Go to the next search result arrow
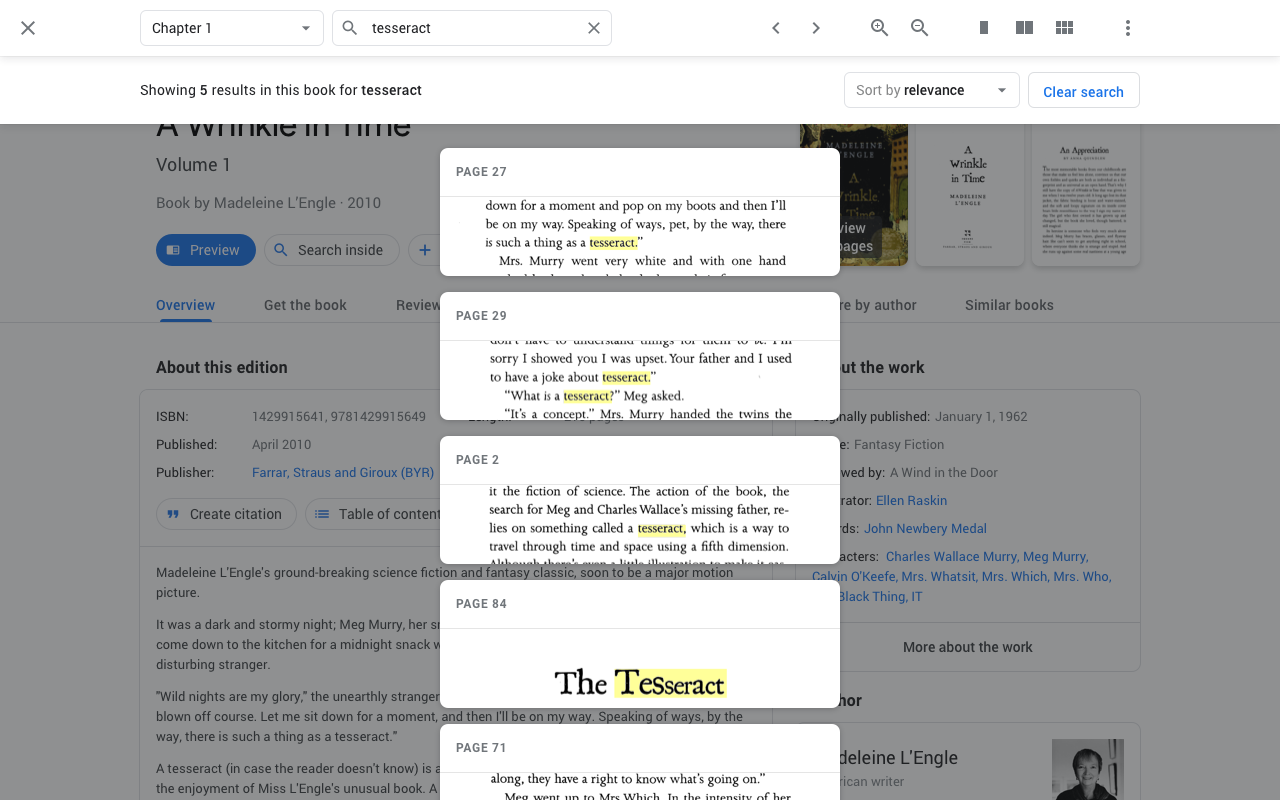Image resolution: width=1280 pixels, height=800 pixels. tap(815, 28)
